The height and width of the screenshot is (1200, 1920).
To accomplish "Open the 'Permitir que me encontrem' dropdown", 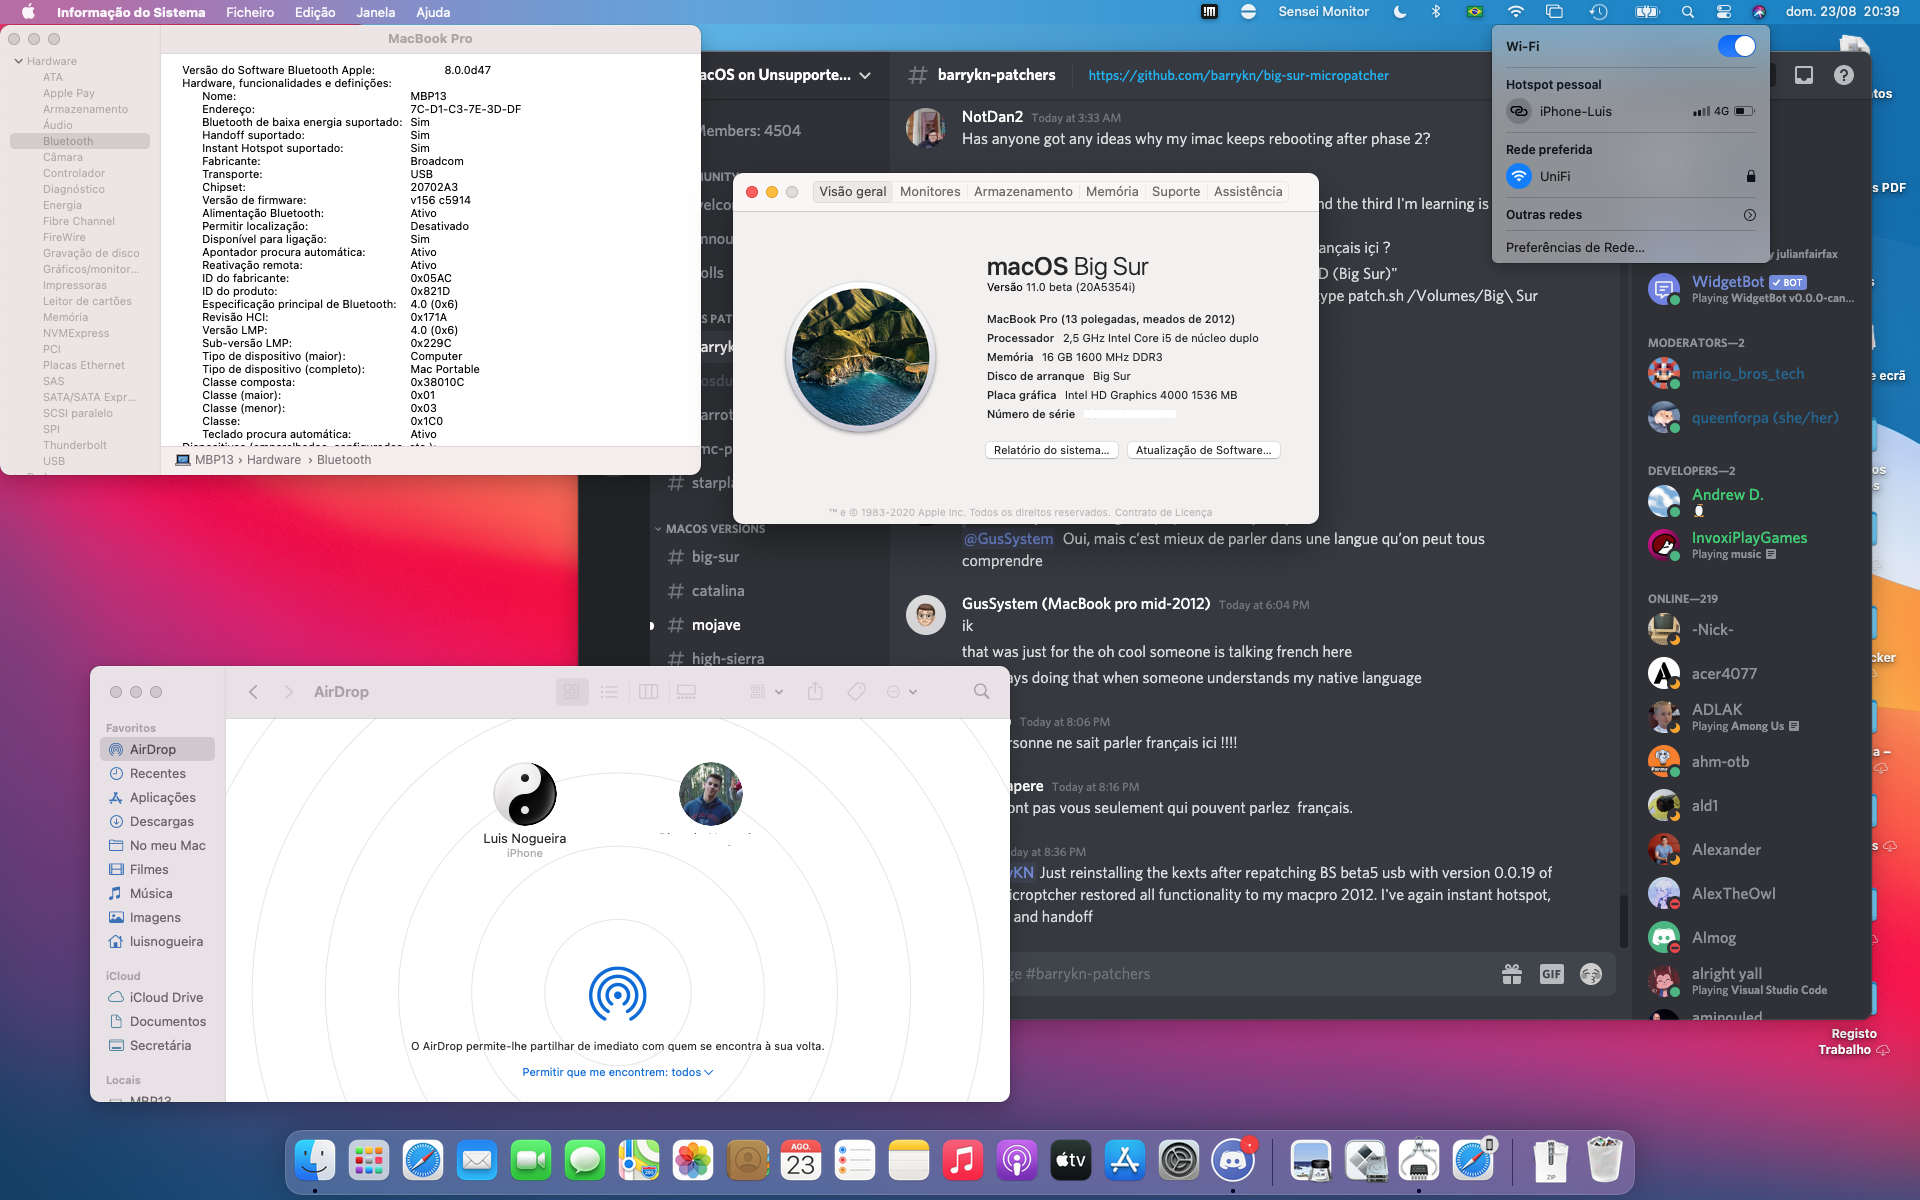I will [x=617, y=1072].
